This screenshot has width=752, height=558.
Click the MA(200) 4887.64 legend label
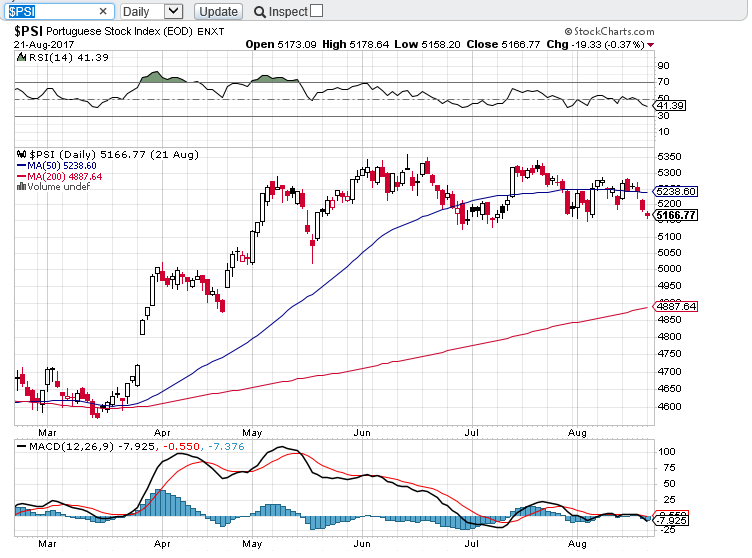click(x=64, y=177)
